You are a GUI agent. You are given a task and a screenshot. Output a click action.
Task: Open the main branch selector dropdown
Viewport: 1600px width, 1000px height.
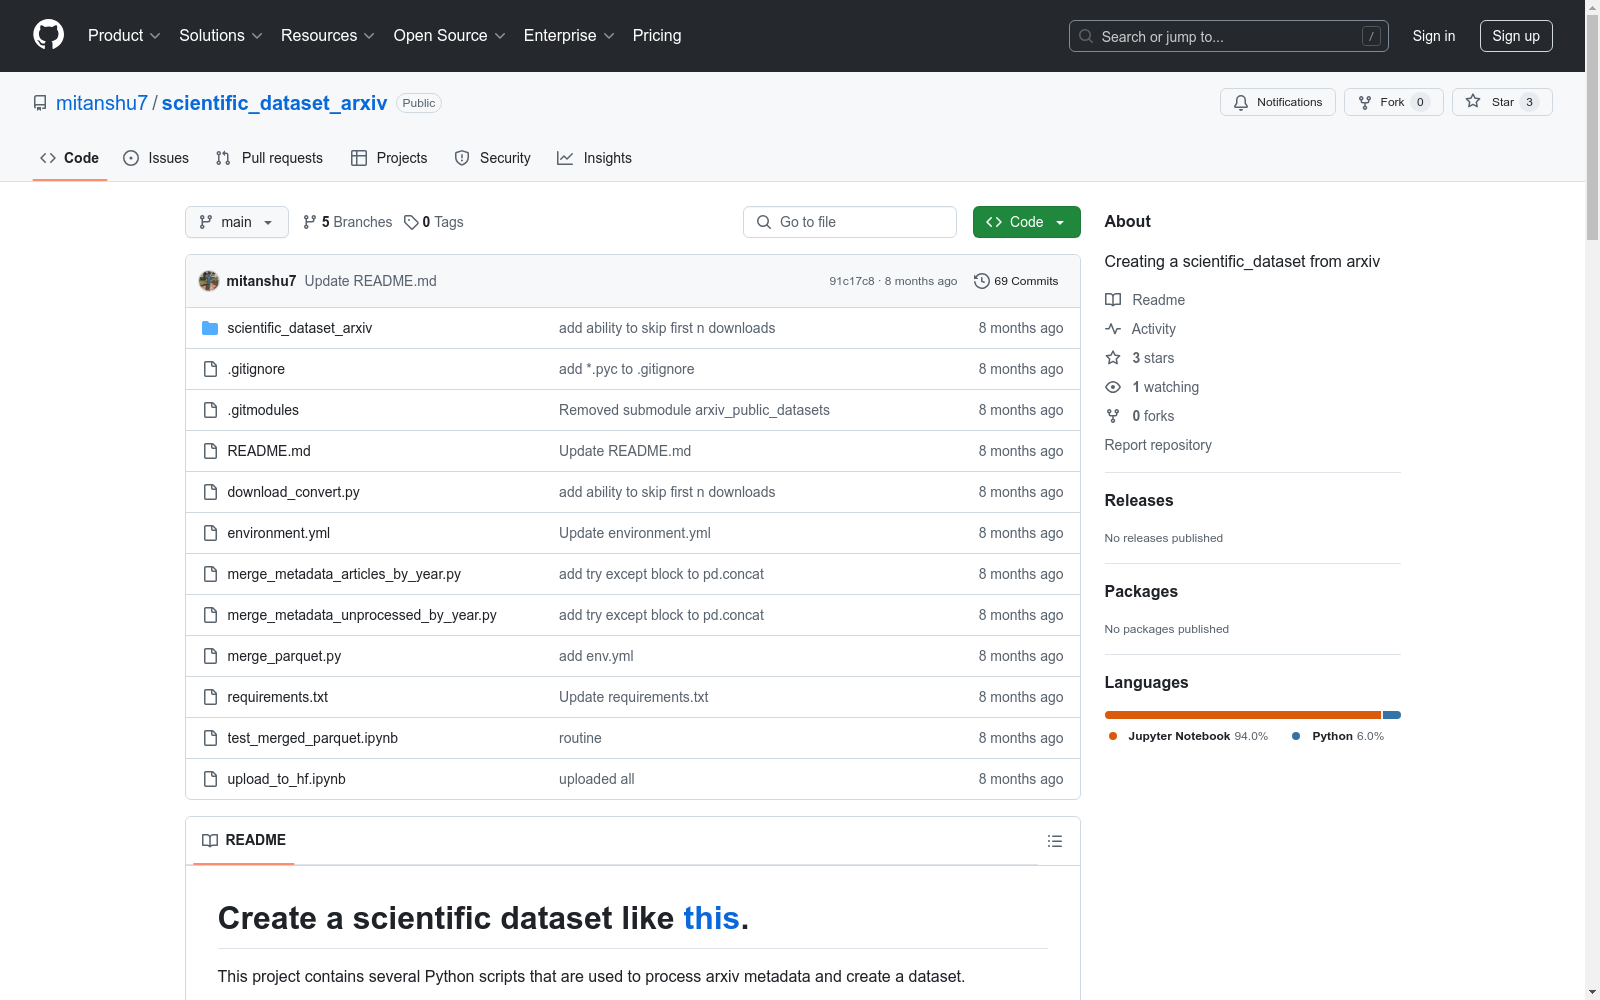[237, 222]
